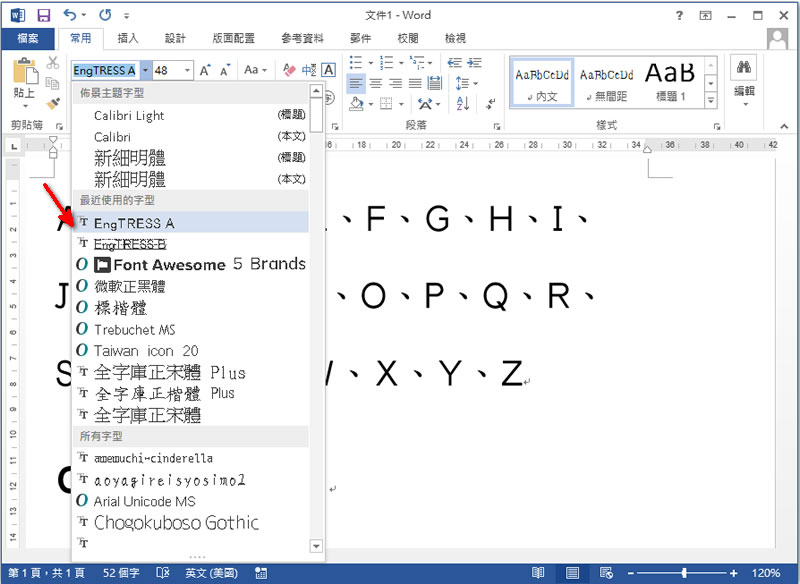
Task: Apply the 內文 (Normal) style
Action: [542, 83]
